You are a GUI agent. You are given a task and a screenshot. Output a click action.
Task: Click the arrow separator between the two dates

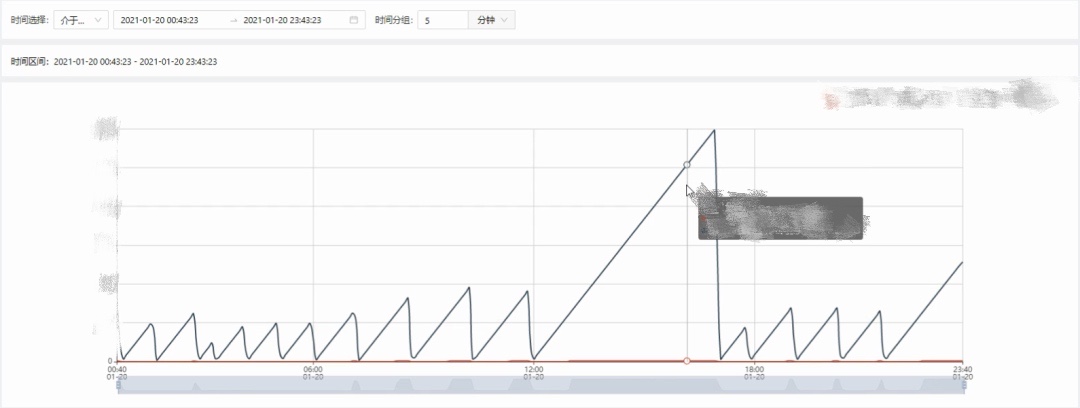point(234,20)
